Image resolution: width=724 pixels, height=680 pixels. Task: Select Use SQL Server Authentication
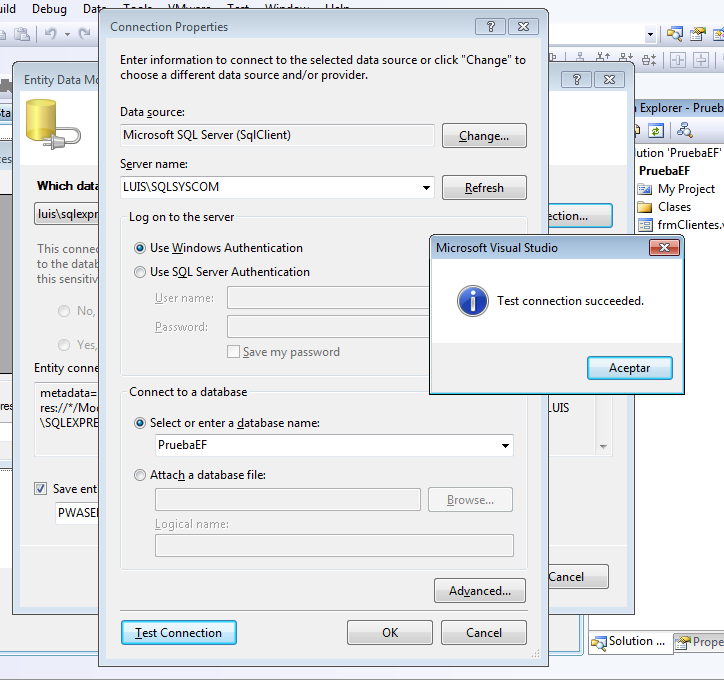[x=140, y=272]
